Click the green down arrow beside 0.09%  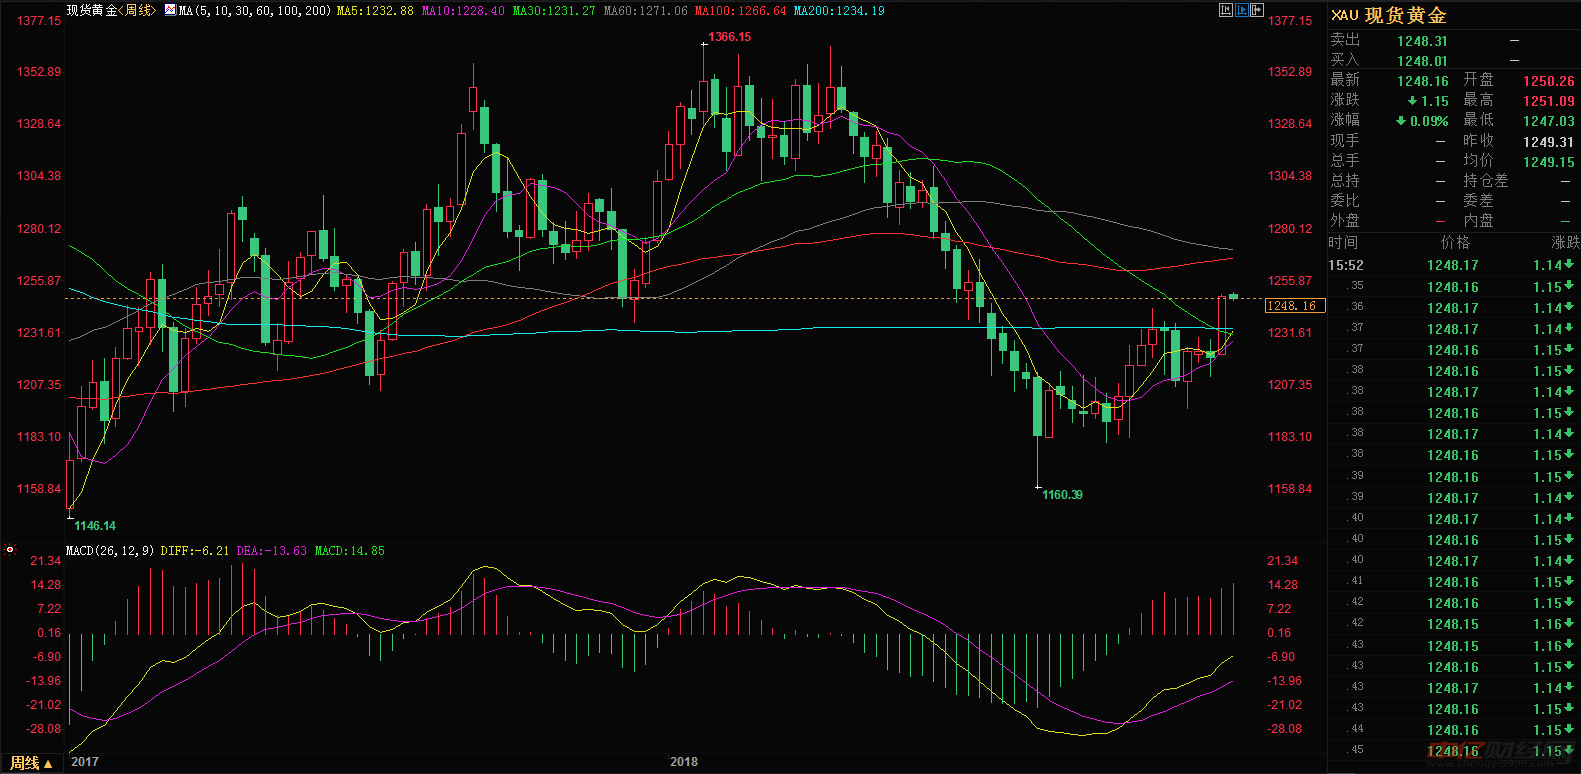pyautogui.click(x=1401, y=121)
